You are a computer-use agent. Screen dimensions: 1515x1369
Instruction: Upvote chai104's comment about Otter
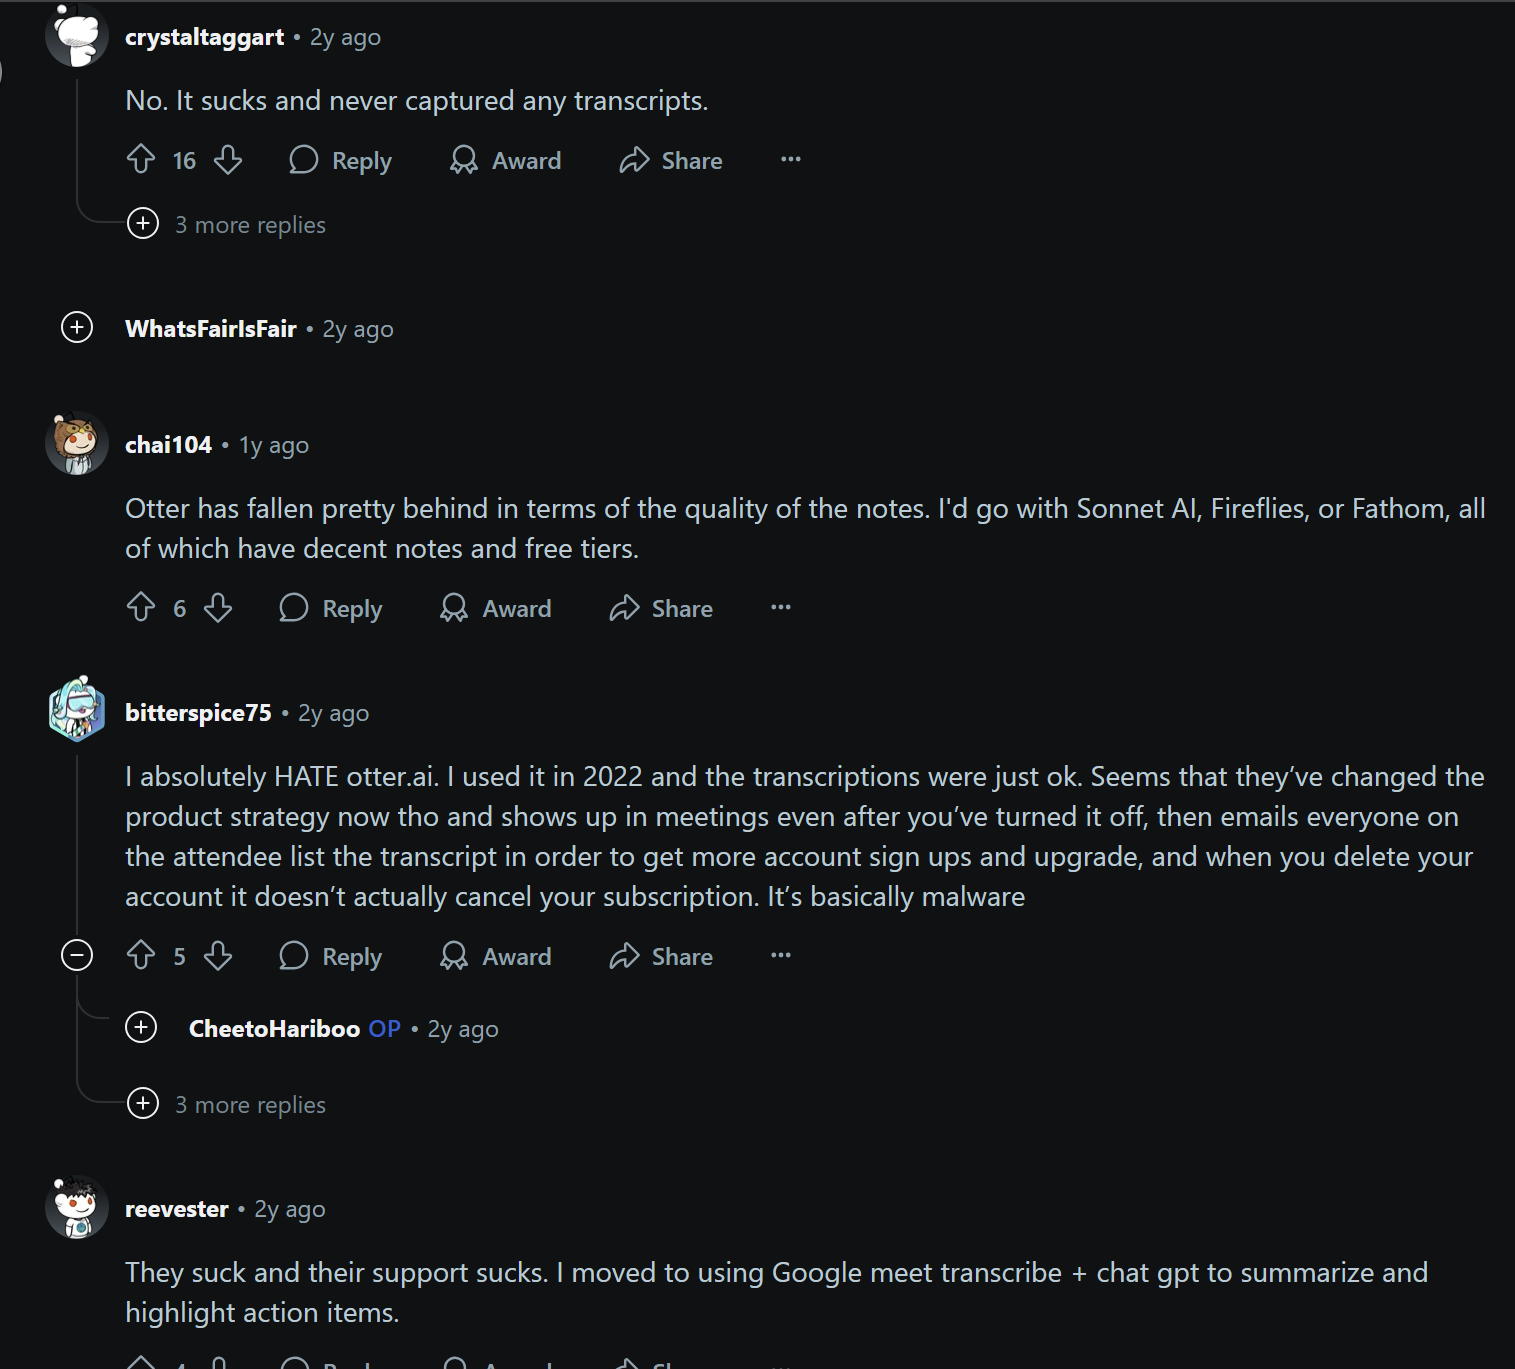[141, 608]
